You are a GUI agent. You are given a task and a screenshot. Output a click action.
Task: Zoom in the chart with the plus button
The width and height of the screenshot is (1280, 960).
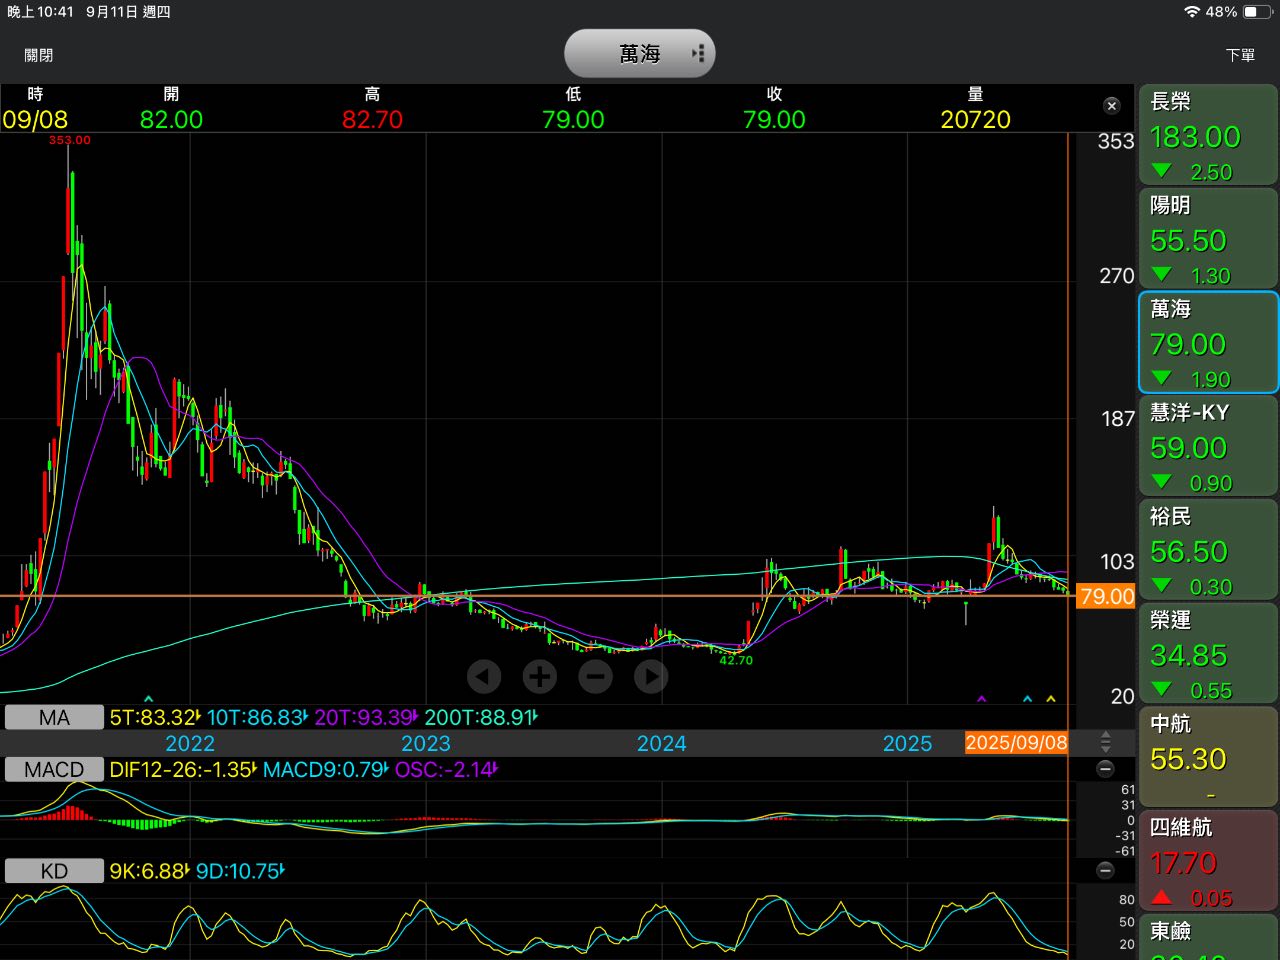[x=540, y=677]
